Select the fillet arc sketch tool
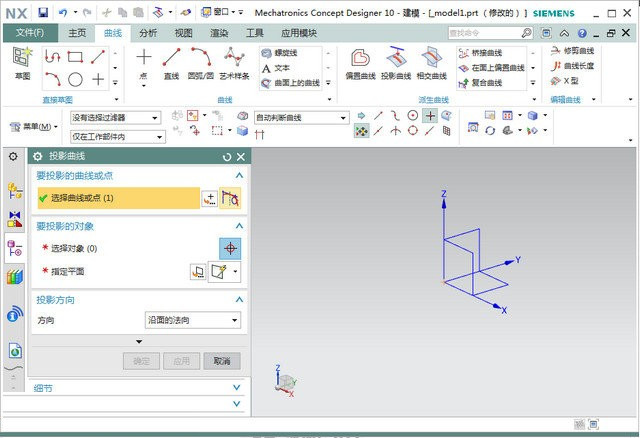 (x=52, y=79)
